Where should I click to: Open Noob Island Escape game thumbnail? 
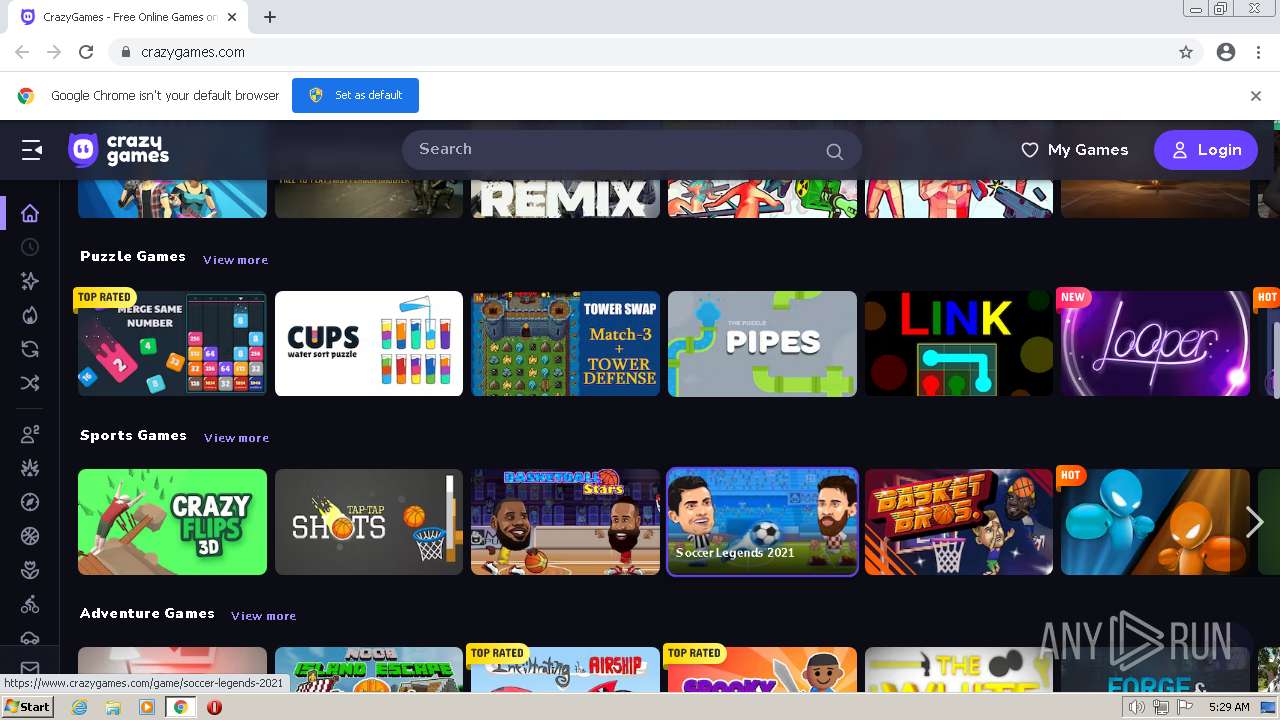tap(369, 670)
